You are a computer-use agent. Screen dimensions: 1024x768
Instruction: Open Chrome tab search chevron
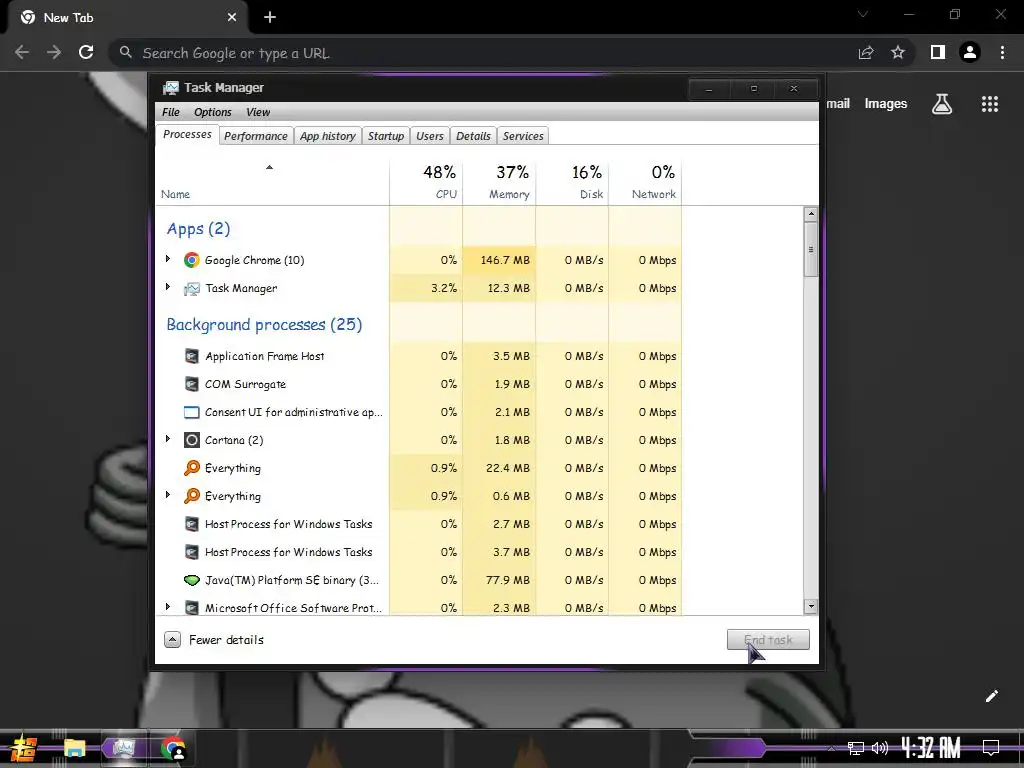point(863,14)
